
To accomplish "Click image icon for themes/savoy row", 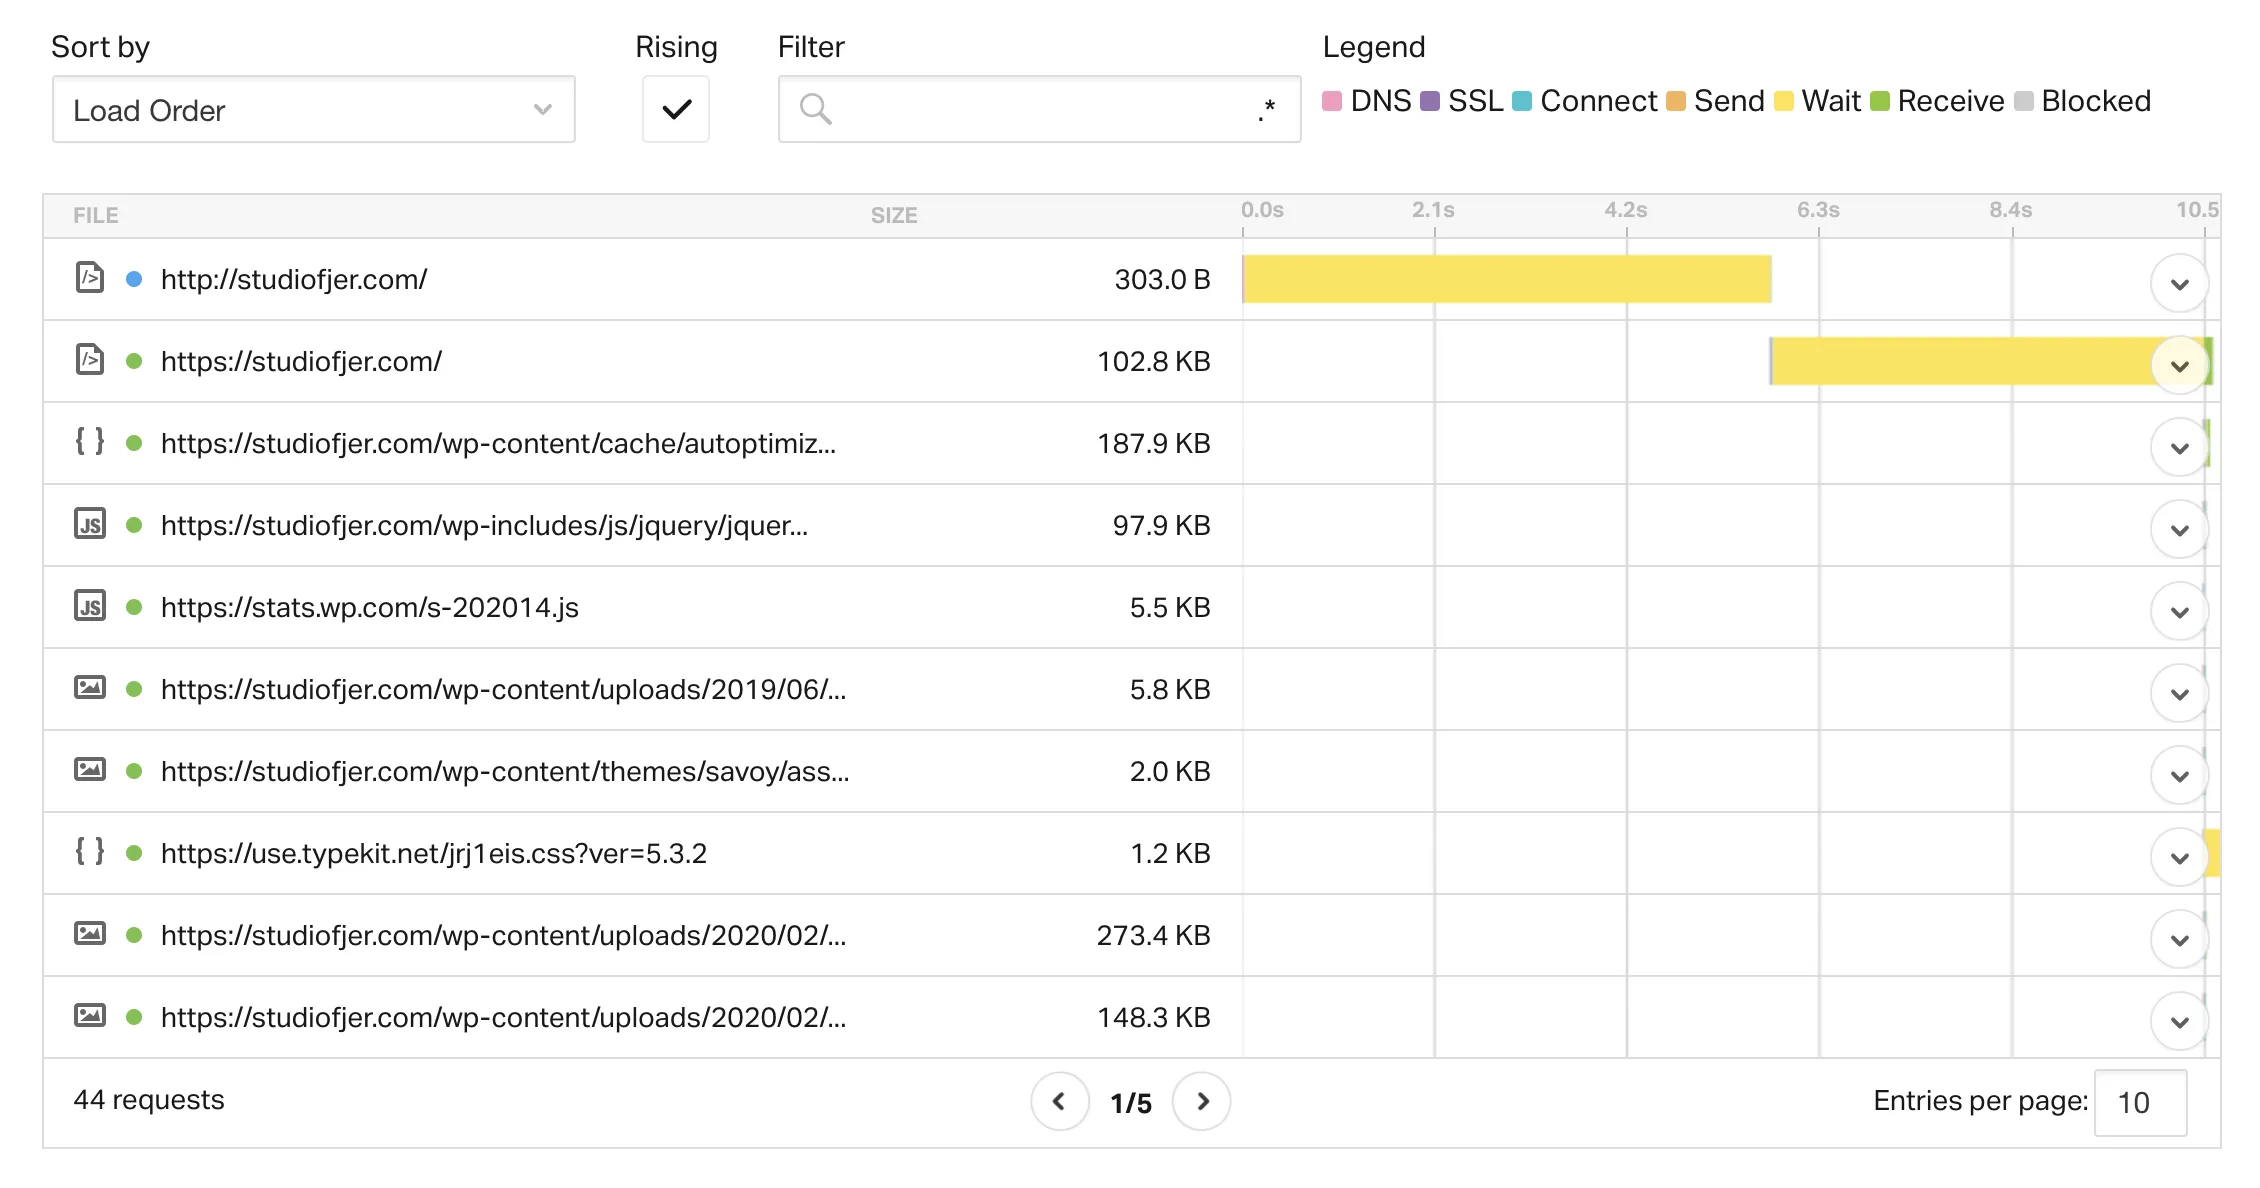I will tap(90, 769).
